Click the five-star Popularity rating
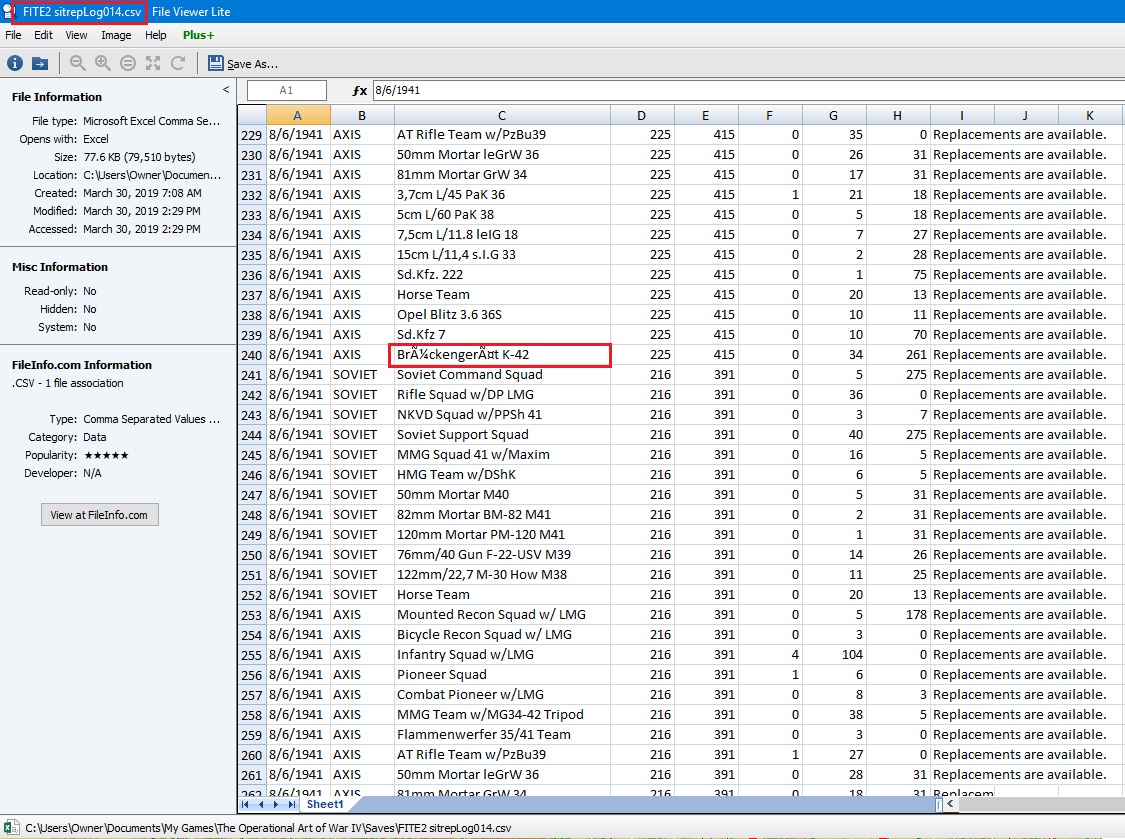Screen dimensions: 1125x839 coord(106,455)
